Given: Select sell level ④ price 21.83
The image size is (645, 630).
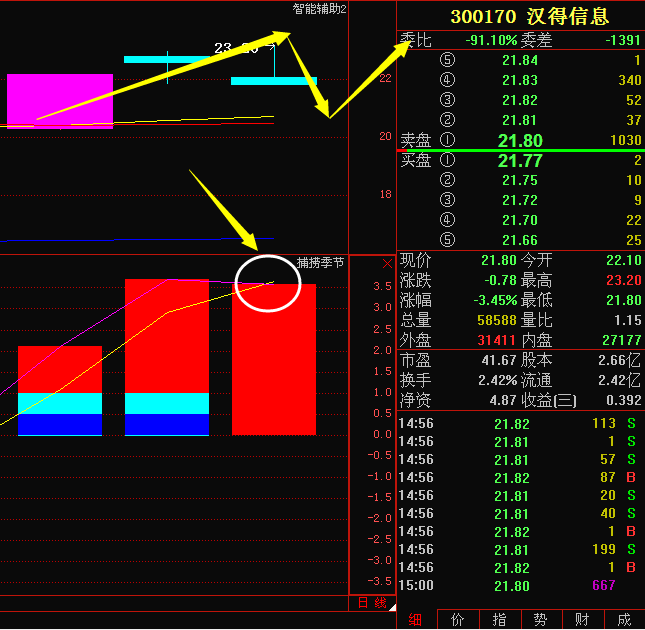Looking at the screenshot, I should coord(520,80).
